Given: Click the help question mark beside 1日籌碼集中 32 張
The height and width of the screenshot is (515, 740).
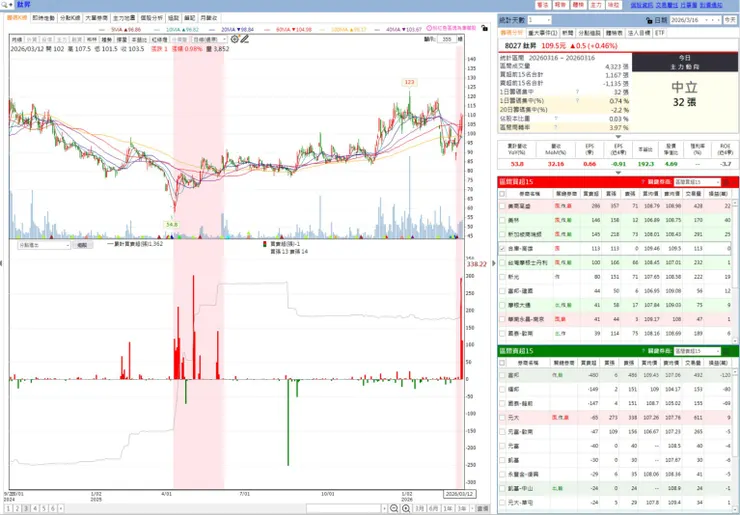Looking at the screenshot, I should [577, 92].
